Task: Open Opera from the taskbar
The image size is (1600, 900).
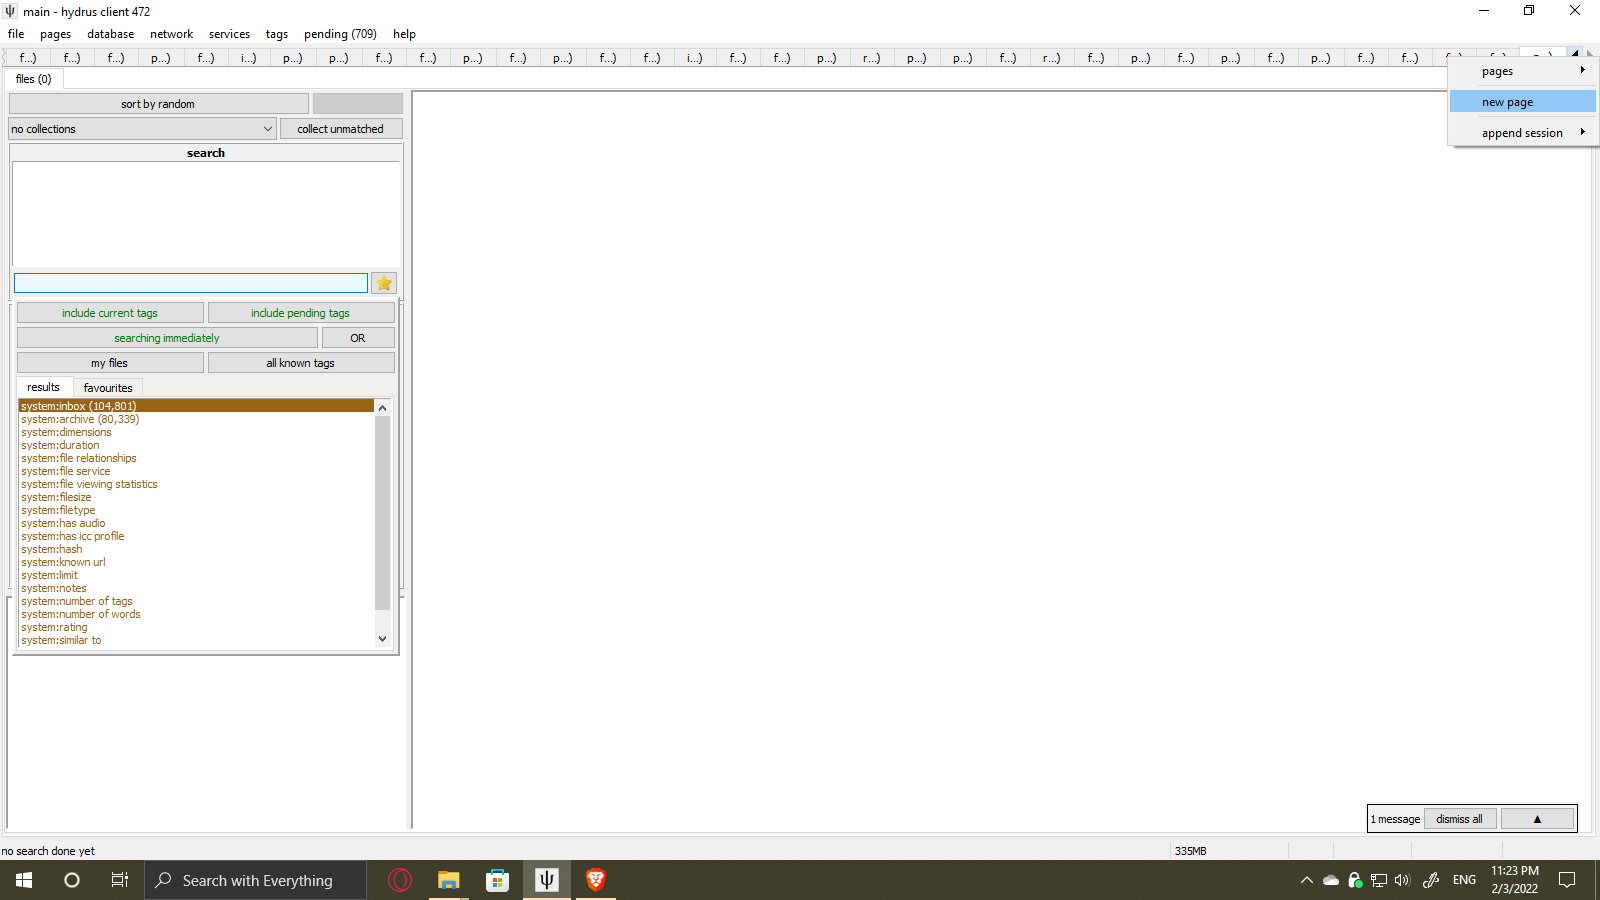Action: pos(399,880)
